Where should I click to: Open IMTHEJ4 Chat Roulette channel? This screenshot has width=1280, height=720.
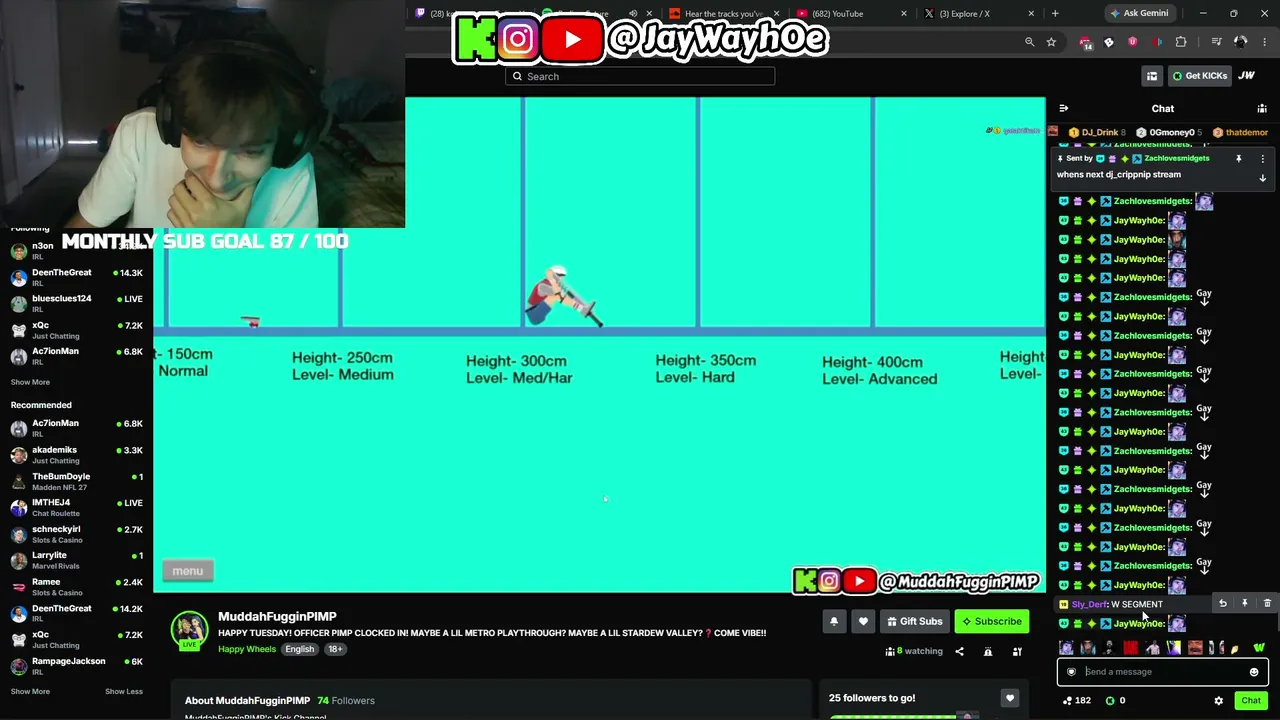(77, 507)
